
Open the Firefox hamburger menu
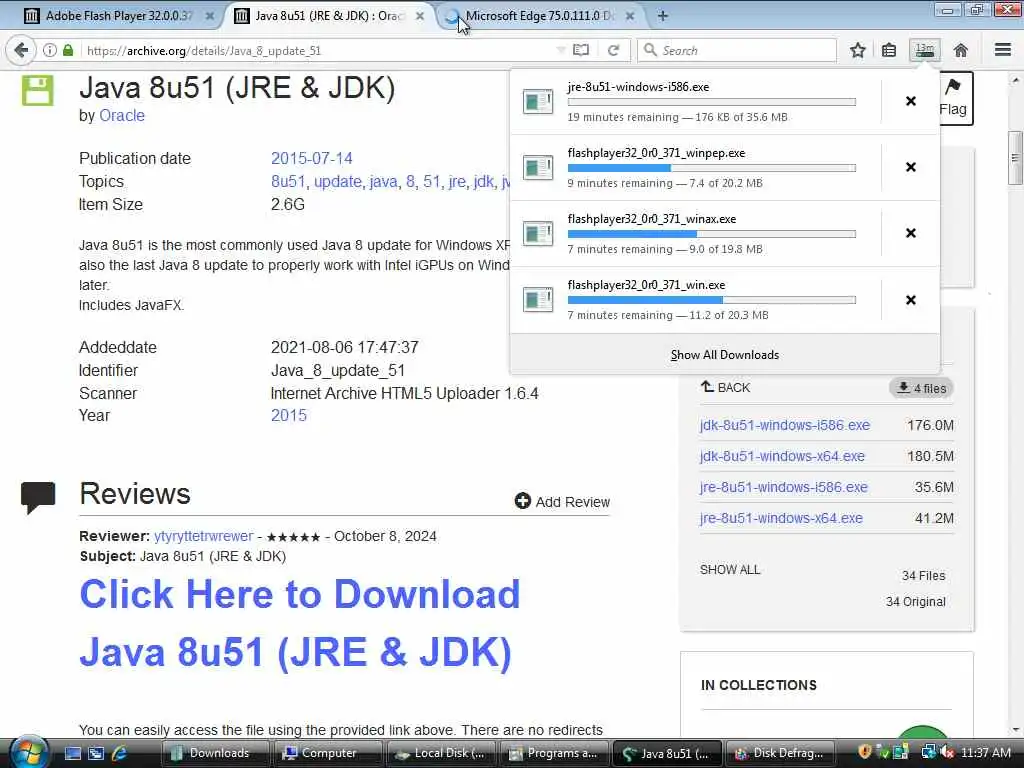click(1002, 50)
